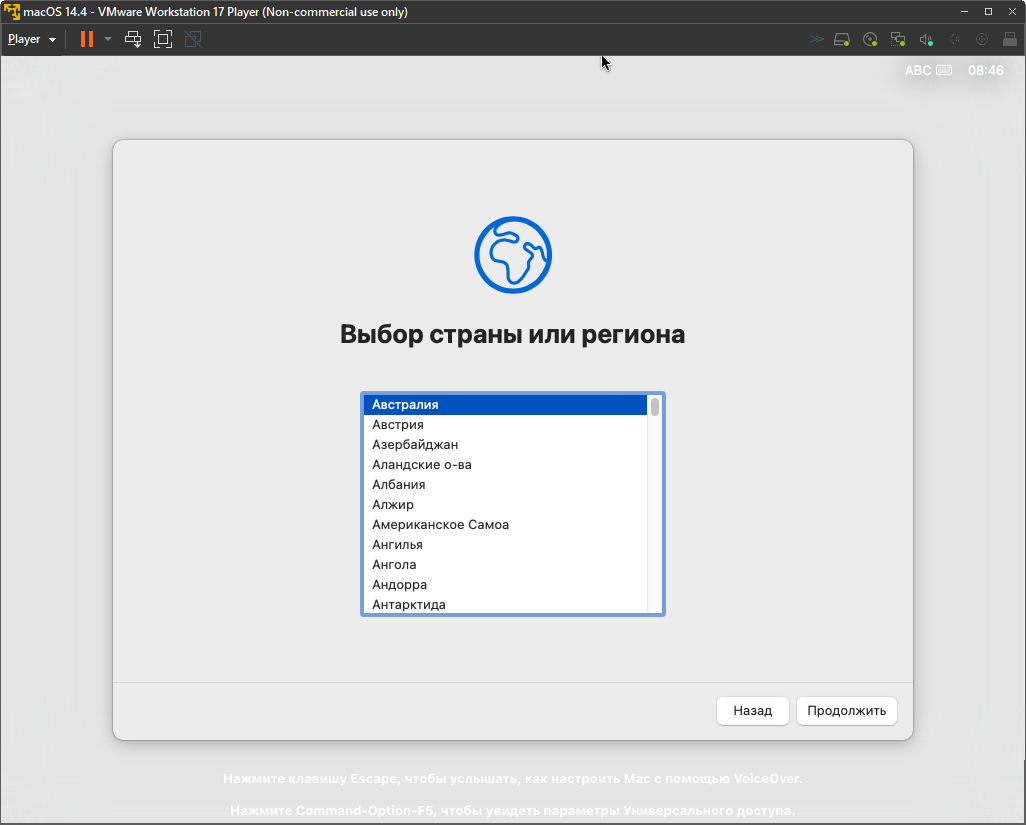
Task: Expand the hidden devices chevron arrows
Action: click(817, 39)
